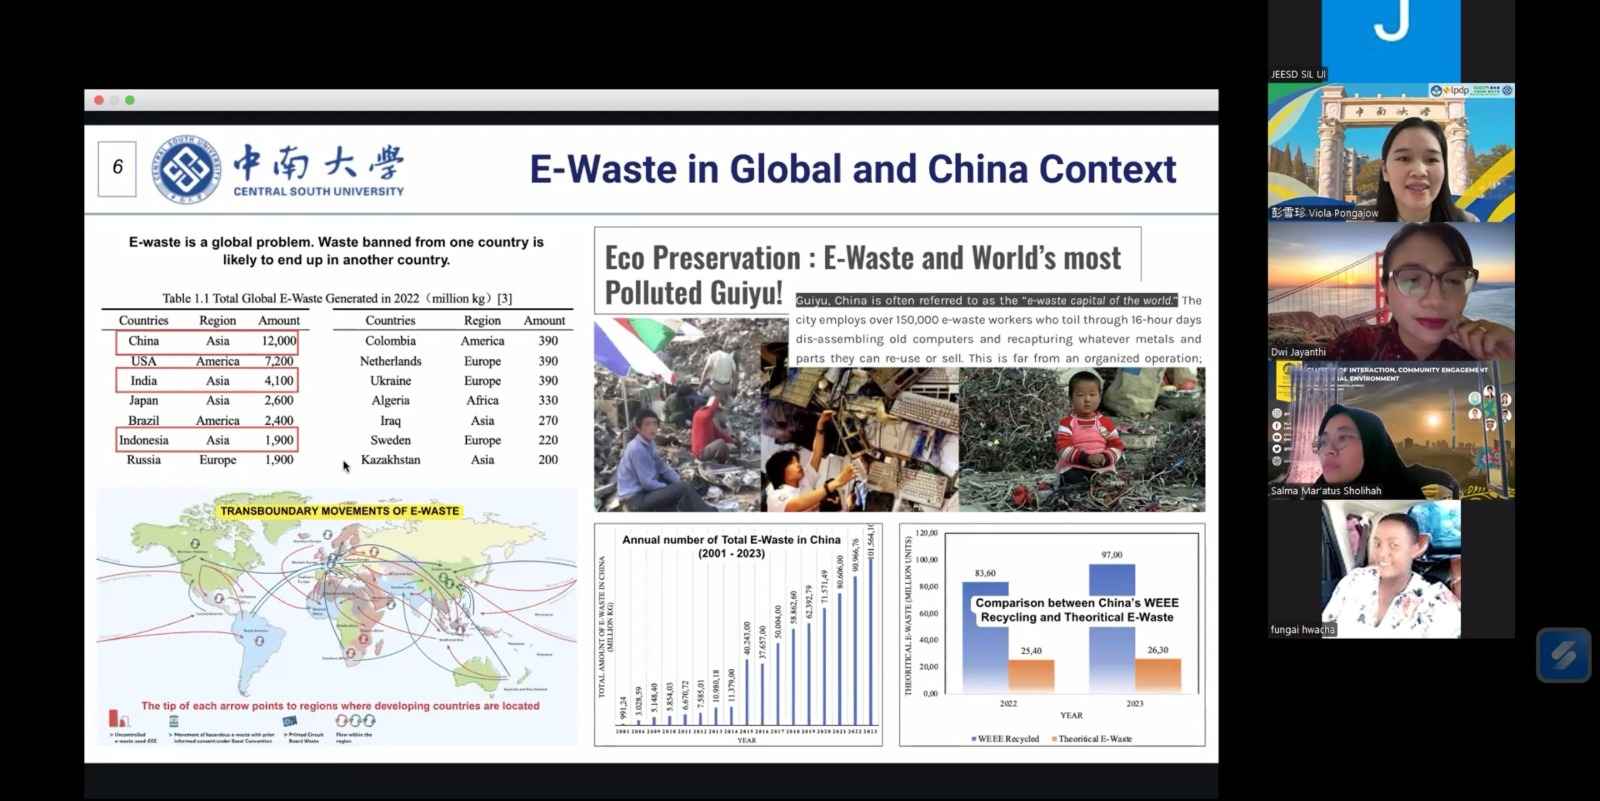Click the Central South University logo emblem
The width and height of the screenshot is (1600, 801).
pos(187,170)
